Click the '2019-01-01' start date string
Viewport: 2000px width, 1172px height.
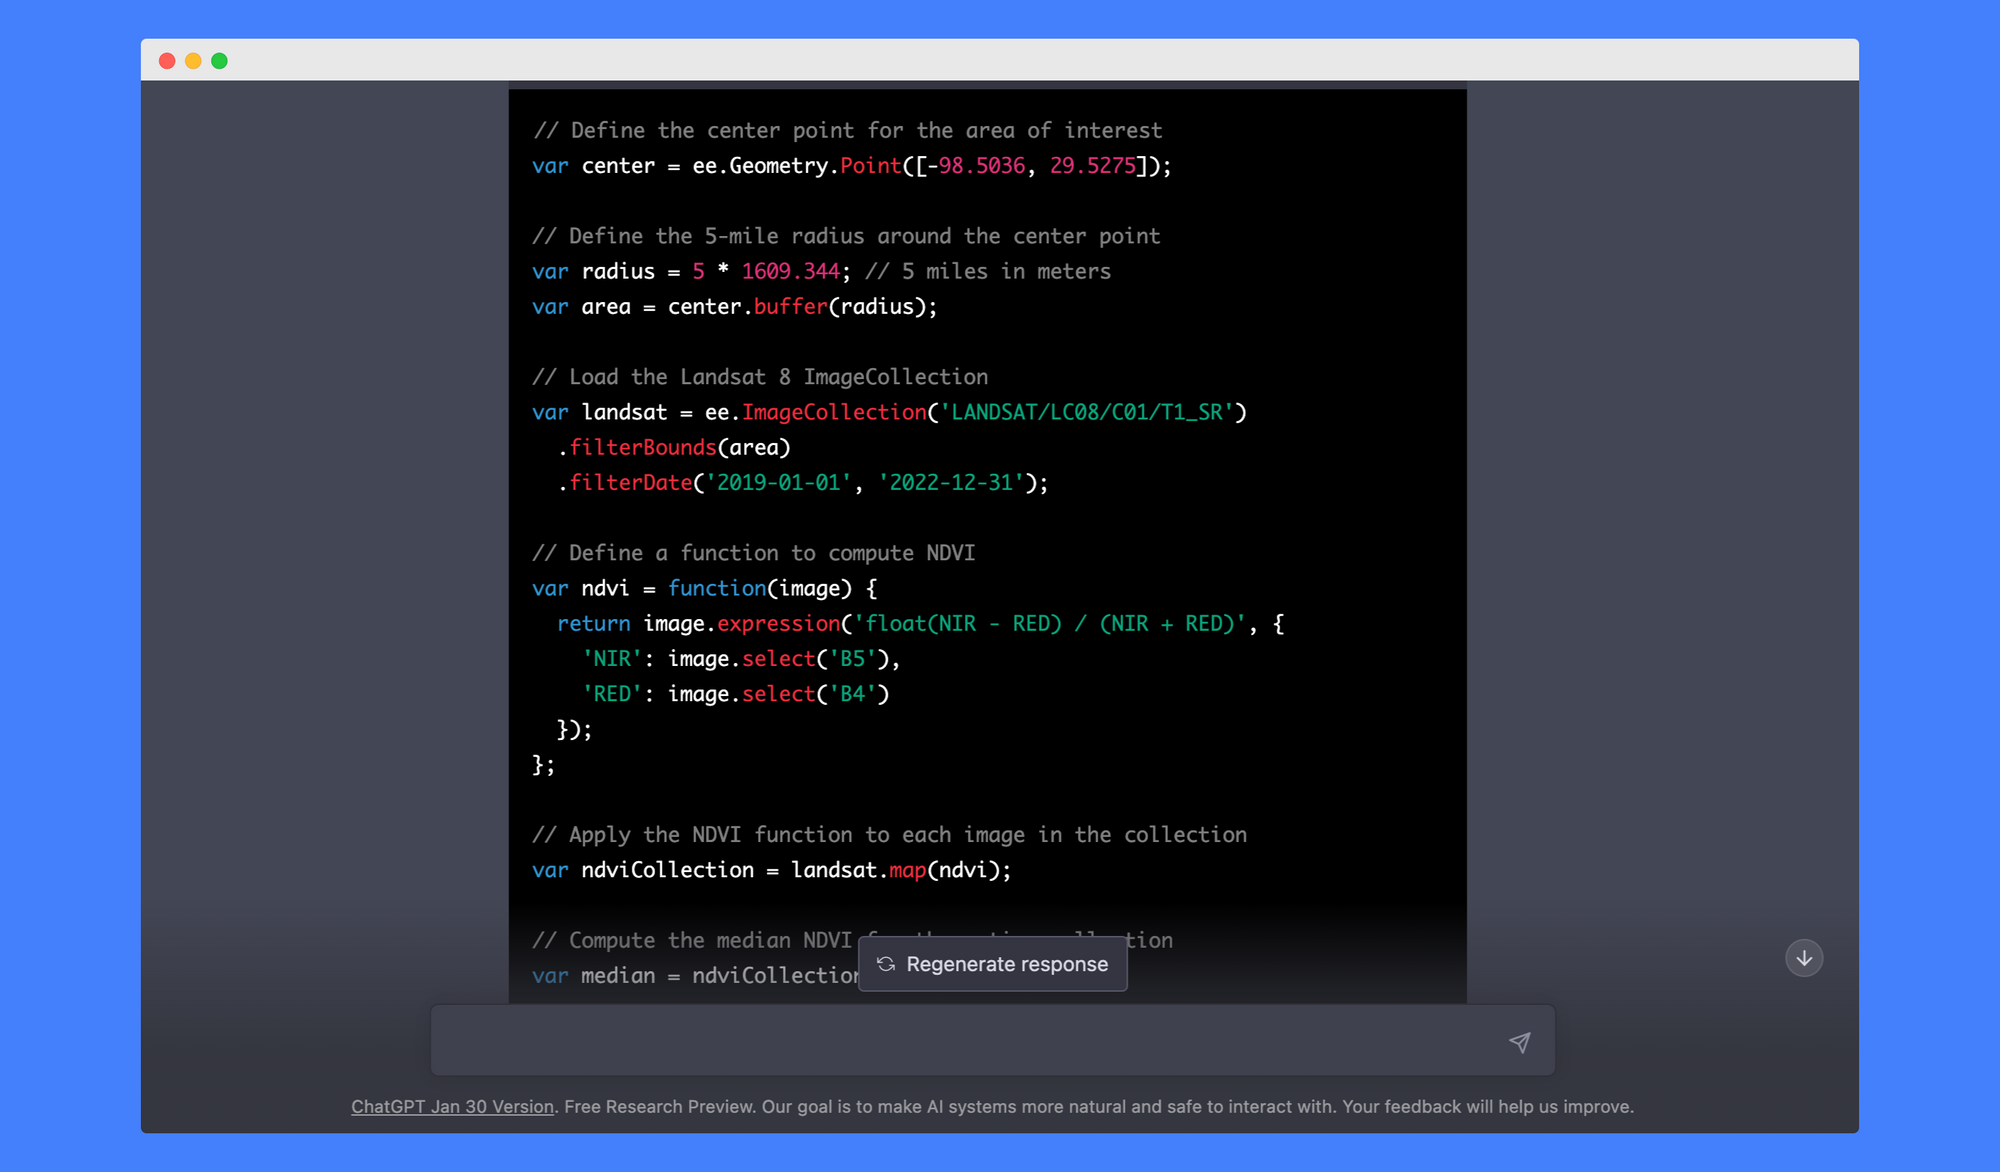coord(778,483)
